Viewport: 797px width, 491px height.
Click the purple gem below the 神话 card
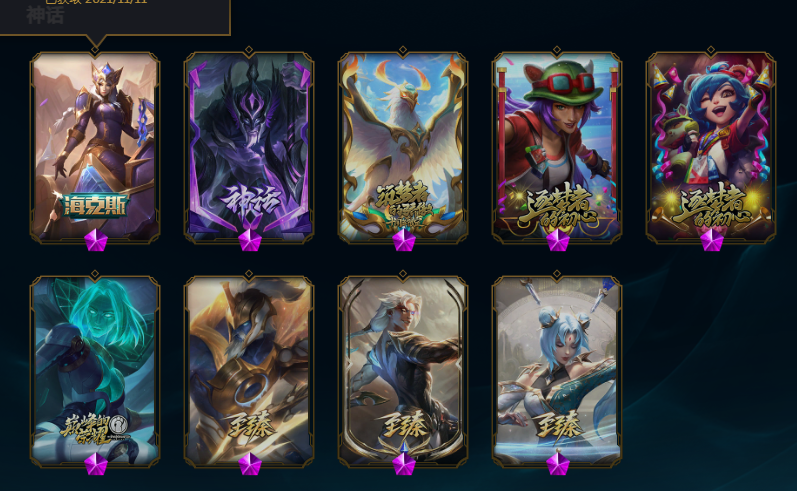coord(250,240)
